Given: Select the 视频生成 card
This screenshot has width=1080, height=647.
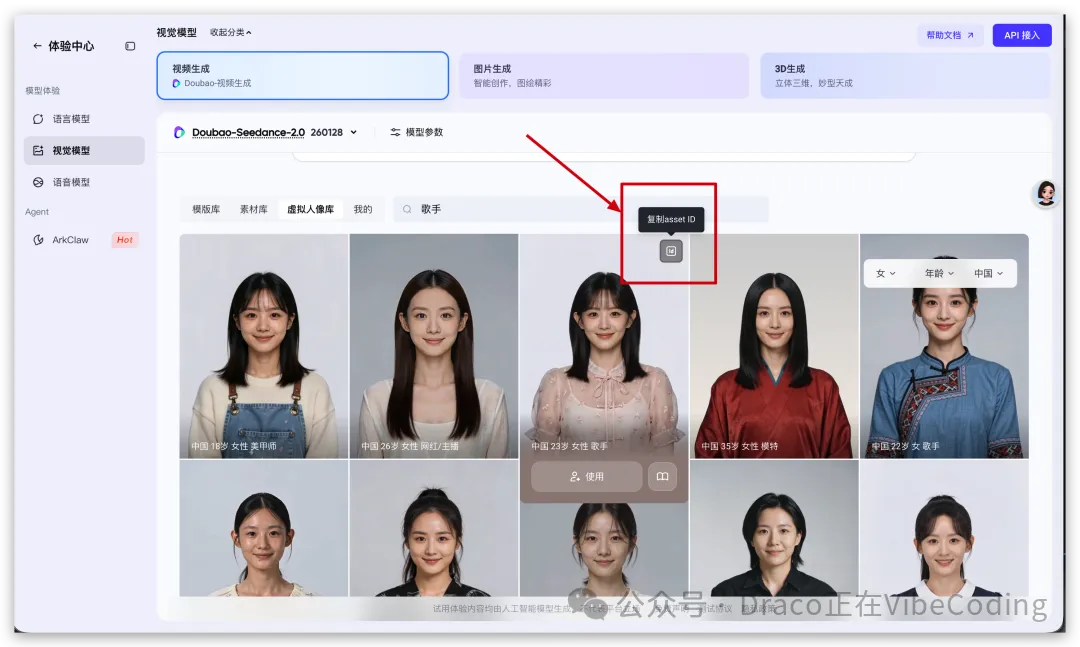Looking at the screenshot, I should pyautogui.click(x=302, y=75).
